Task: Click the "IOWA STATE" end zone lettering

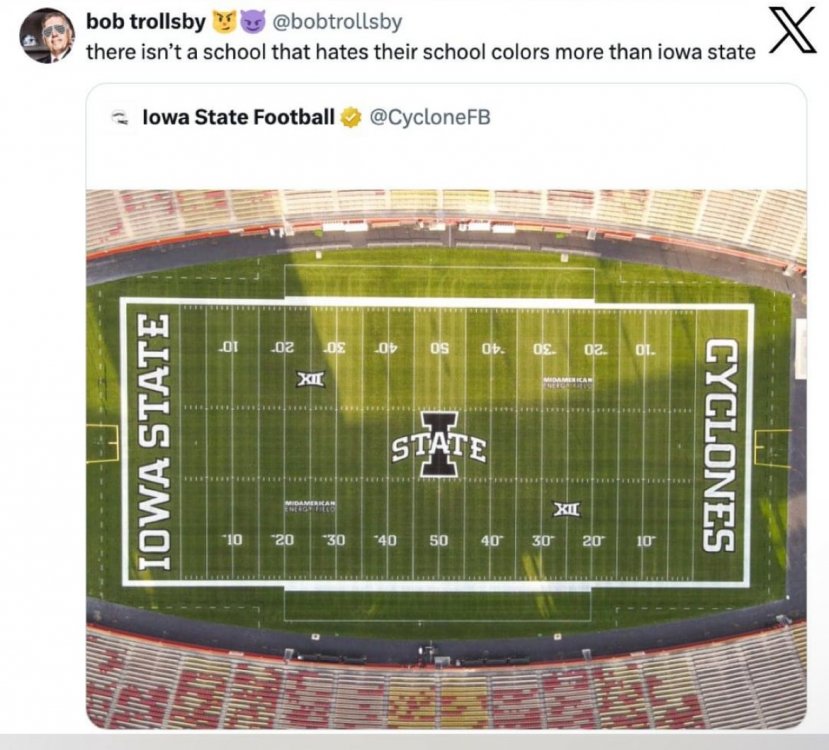Action: click(152, 442)
